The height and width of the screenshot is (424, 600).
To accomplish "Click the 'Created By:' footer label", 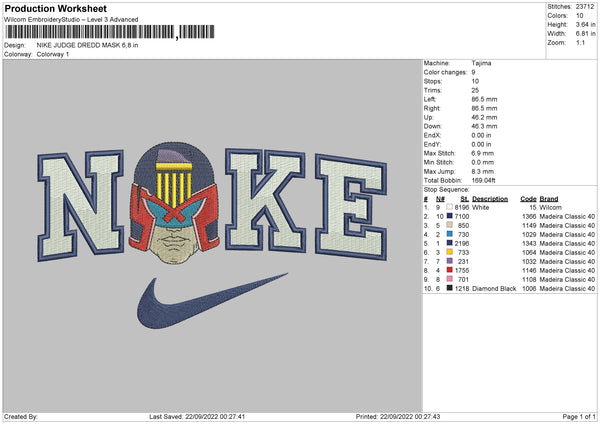I will tap(21, 417).
